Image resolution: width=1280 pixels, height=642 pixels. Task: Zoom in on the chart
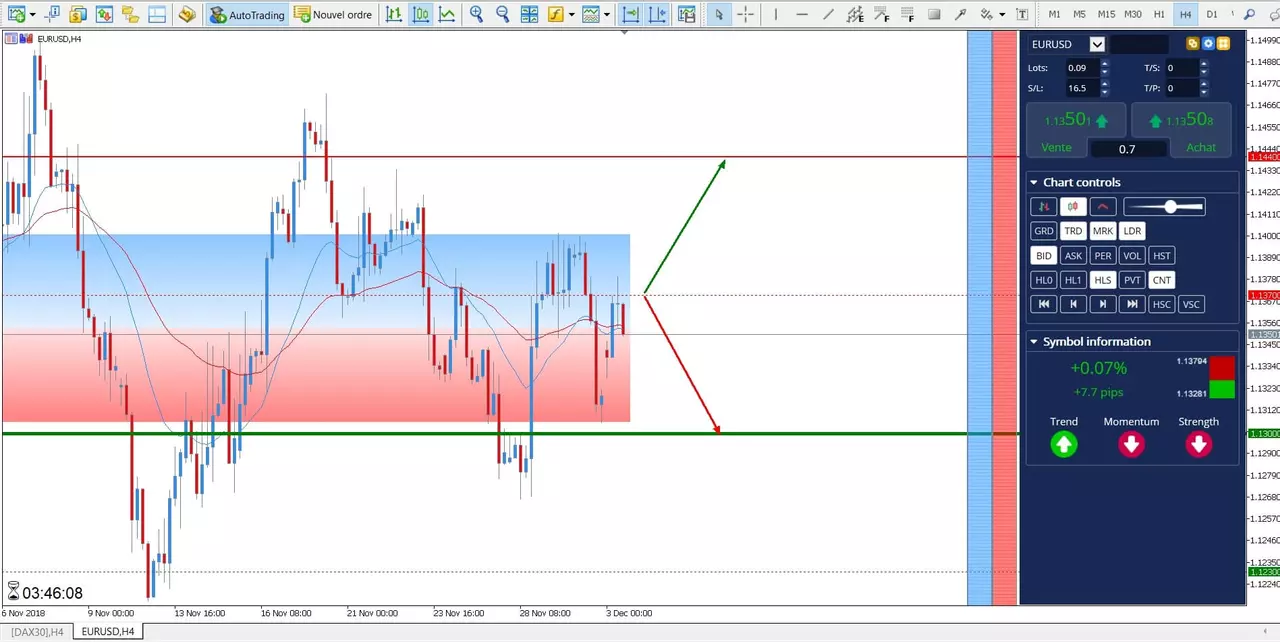tap(477, 14)
